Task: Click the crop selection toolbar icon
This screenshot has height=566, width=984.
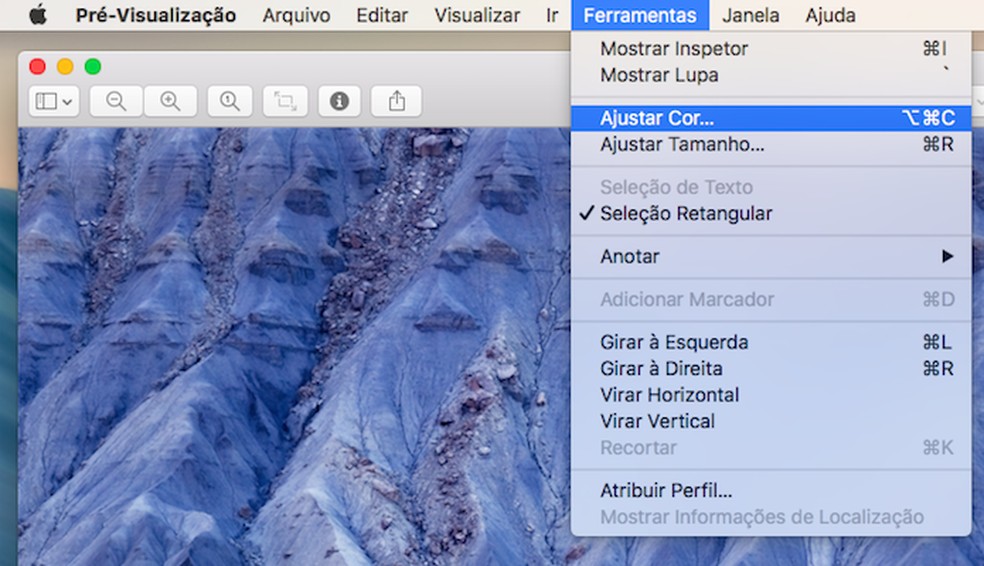Action: (285, 101)
